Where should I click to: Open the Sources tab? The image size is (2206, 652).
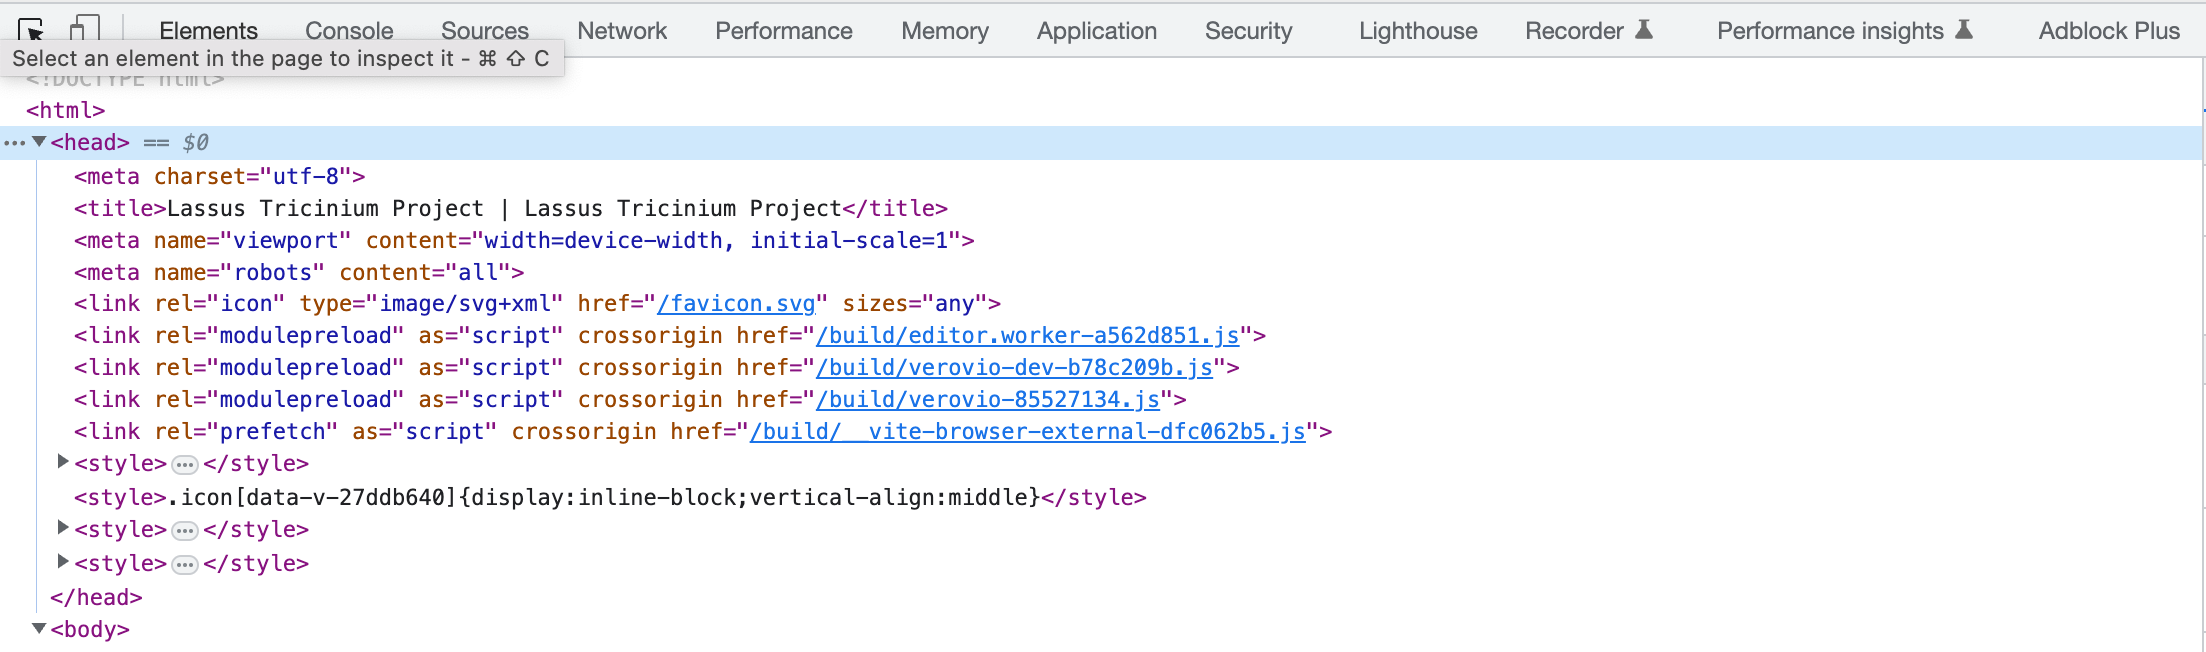[x=485, y=31]
